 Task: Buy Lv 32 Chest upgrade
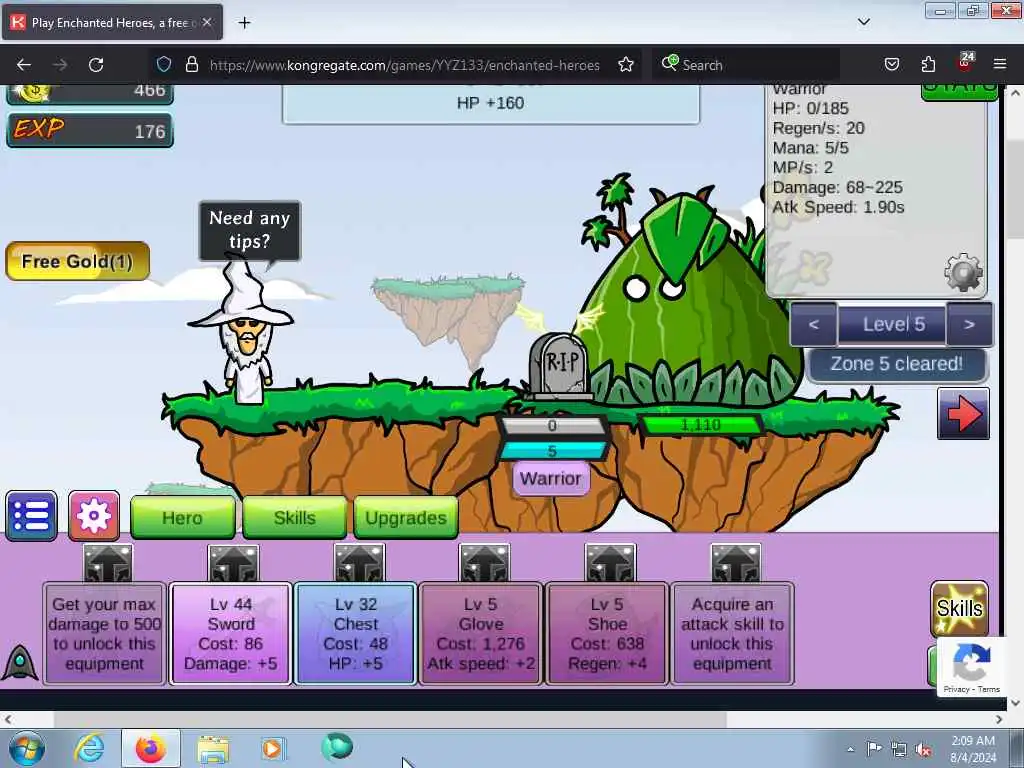click(x=356, y=633)
